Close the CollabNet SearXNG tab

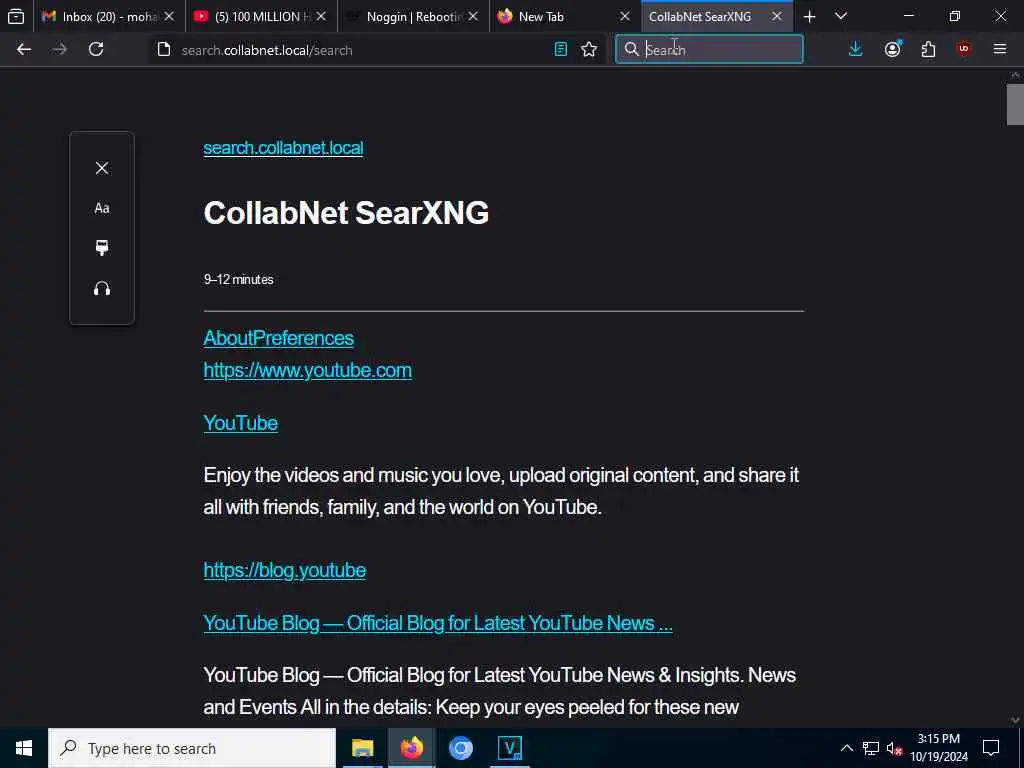(777, 16)
